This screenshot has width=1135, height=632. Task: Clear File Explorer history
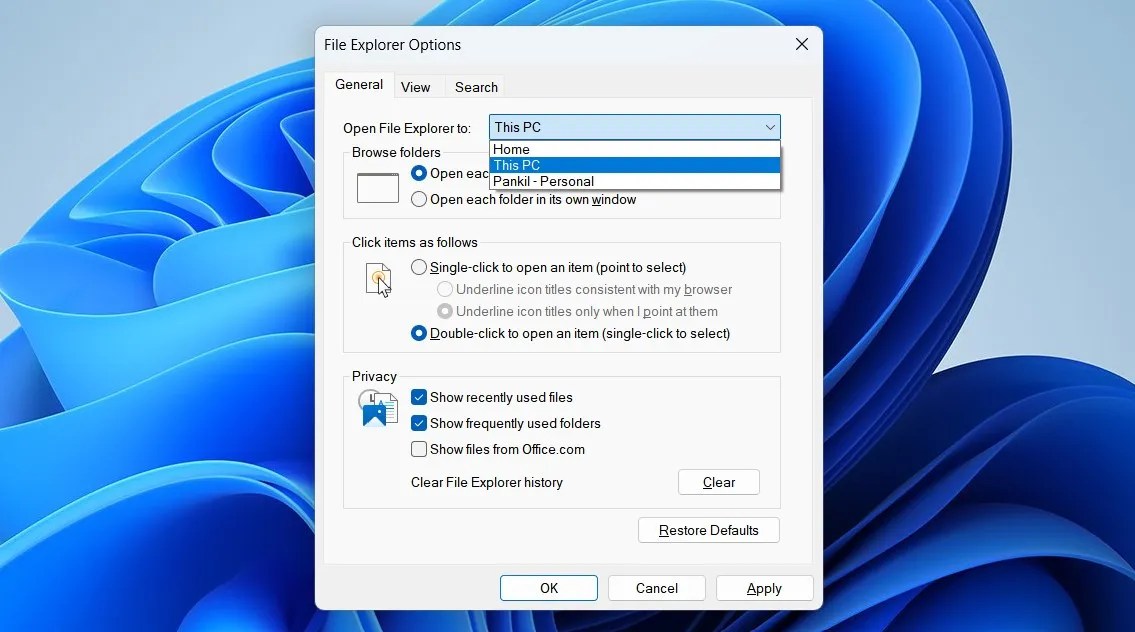pos(718,482)
